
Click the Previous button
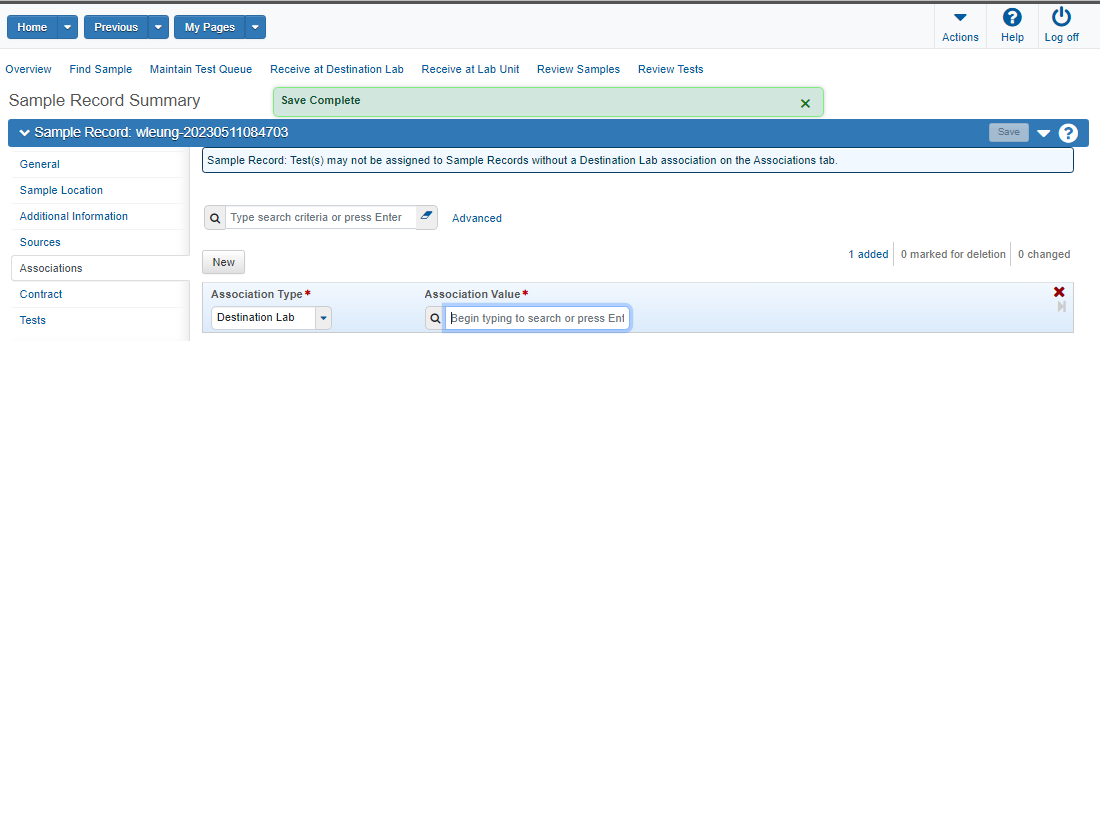pos(116,27)
